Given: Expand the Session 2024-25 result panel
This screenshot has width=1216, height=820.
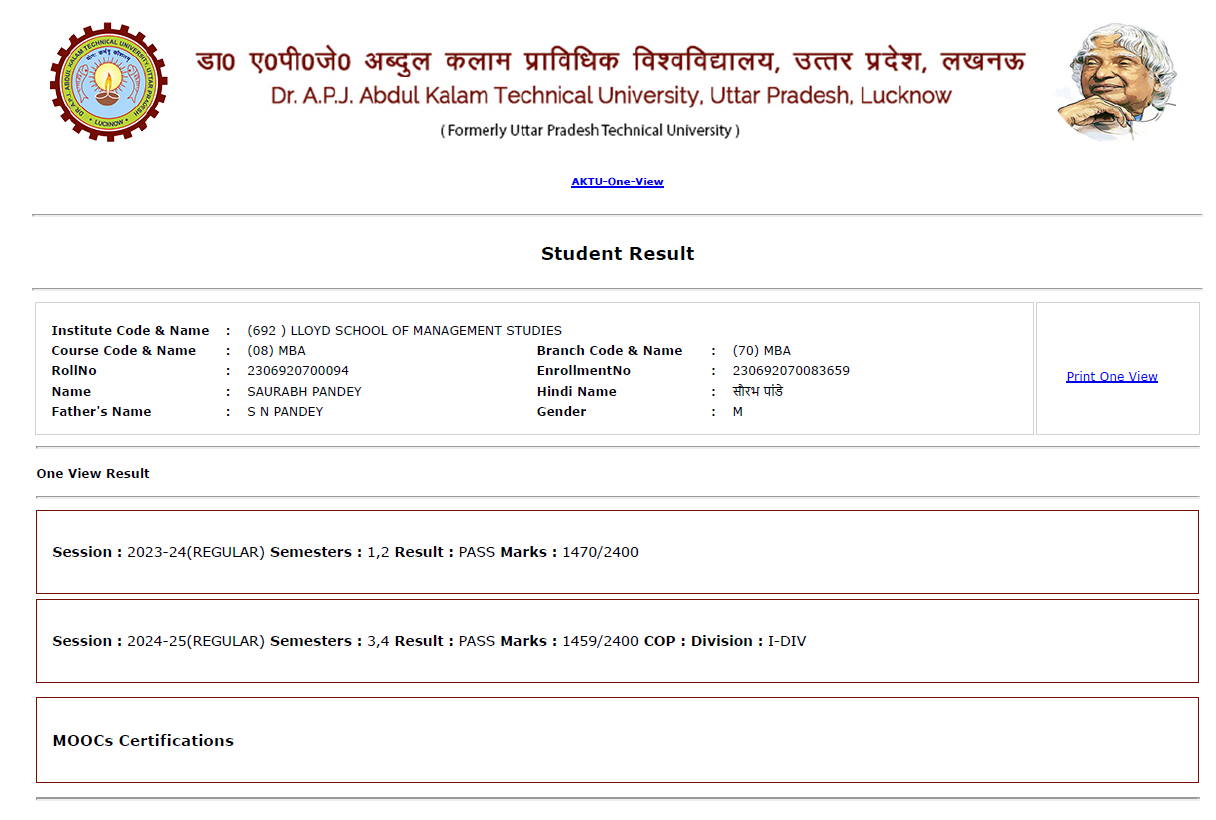Looking at the screenshot, I should click(616, 641).
